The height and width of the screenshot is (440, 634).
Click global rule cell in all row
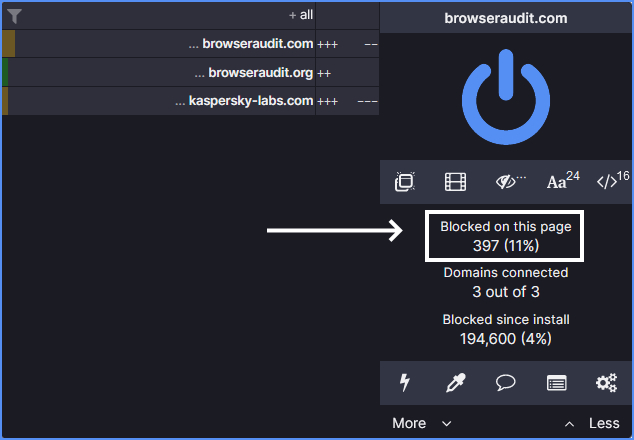[347, 15]
